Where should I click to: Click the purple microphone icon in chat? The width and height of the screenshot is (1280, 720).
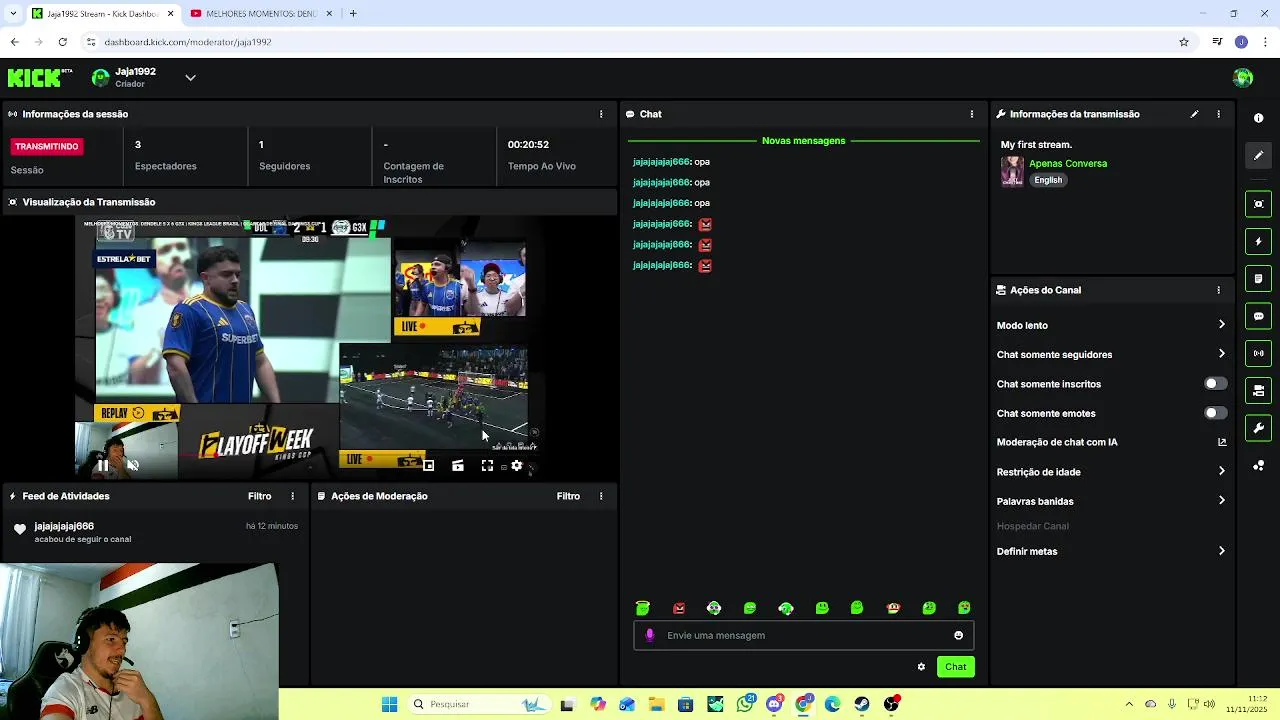(x=650, y=635)
